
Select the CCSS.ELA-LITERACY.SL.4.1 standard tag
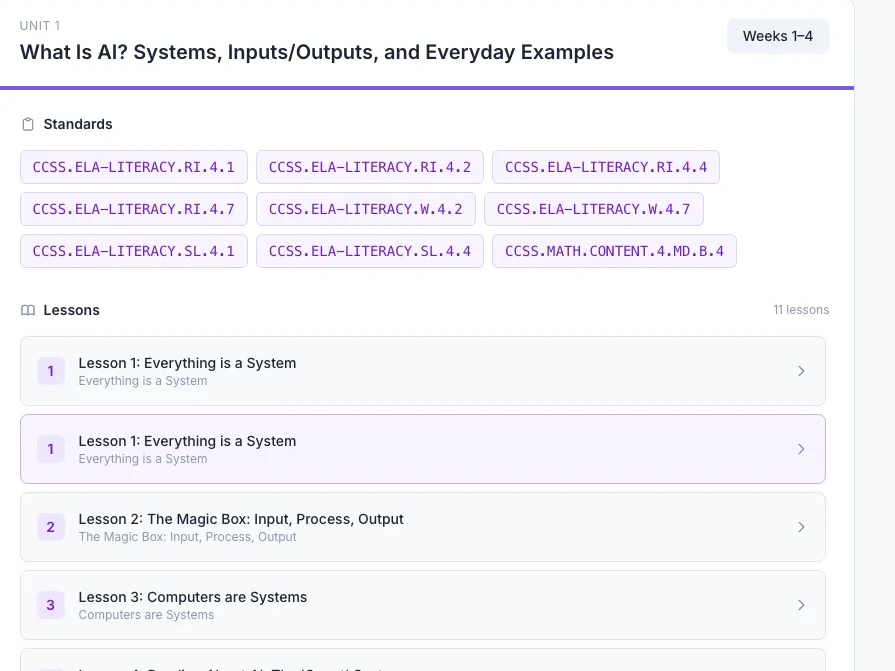click(134, 251)
